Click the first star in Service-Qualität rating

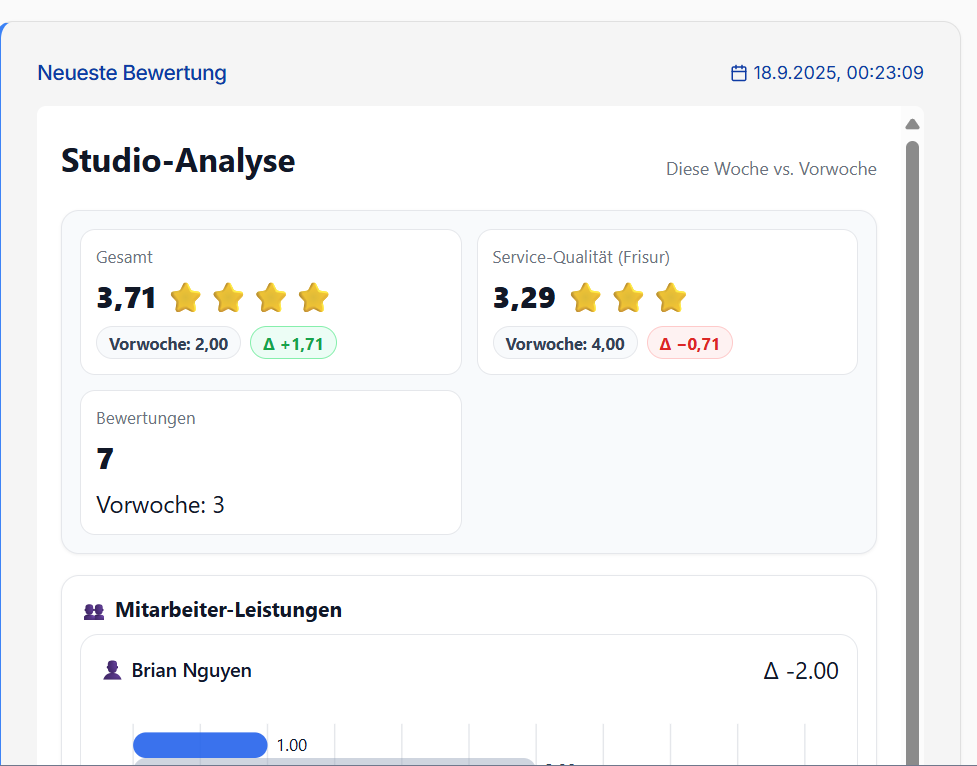point(585,298)
